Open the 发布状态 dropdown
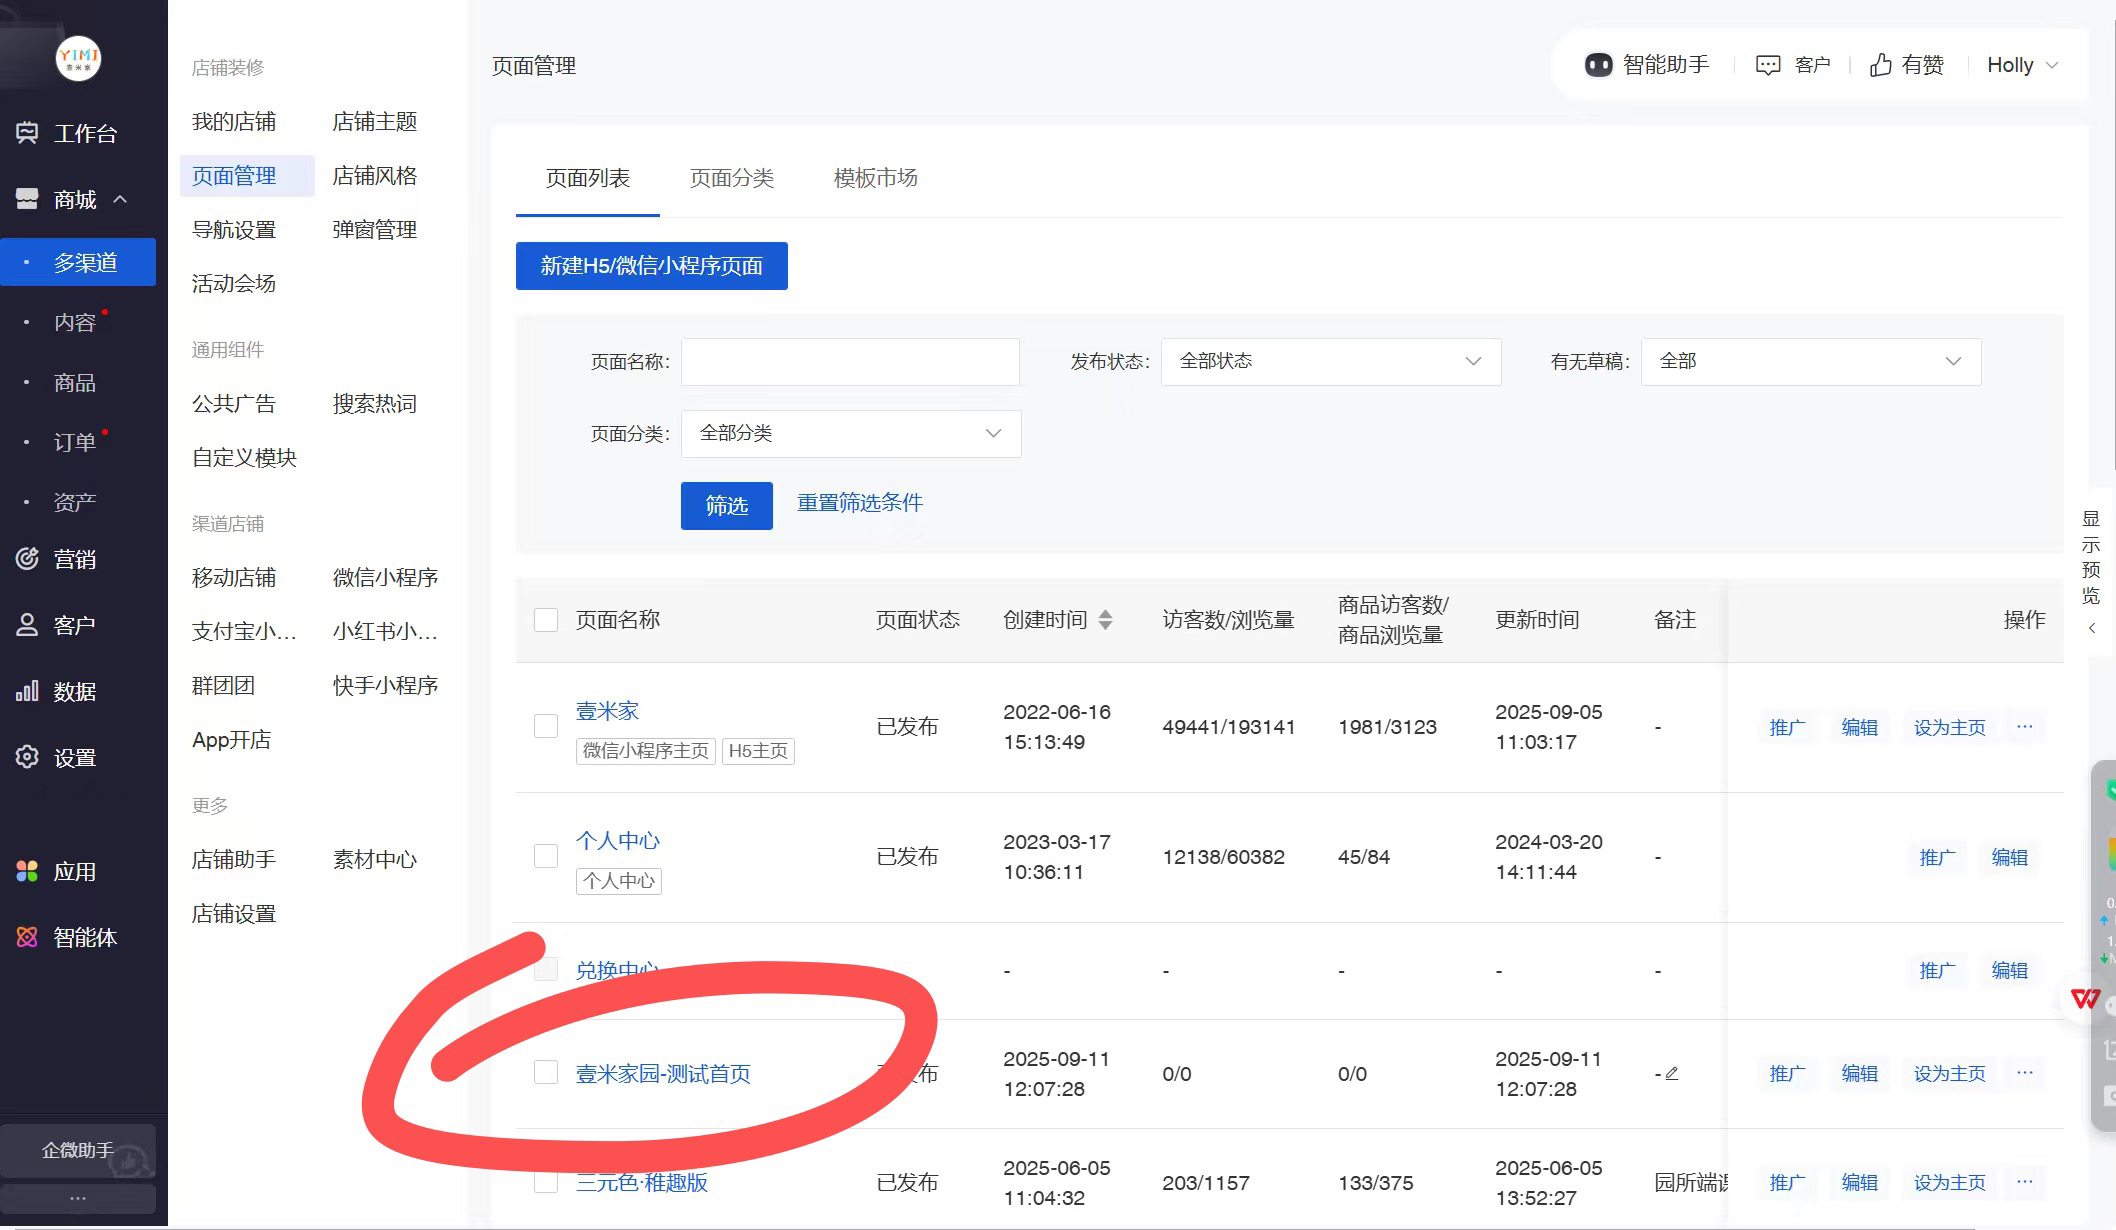The height and width of the screenshot is (1230, 2116). coord(1330,361)
